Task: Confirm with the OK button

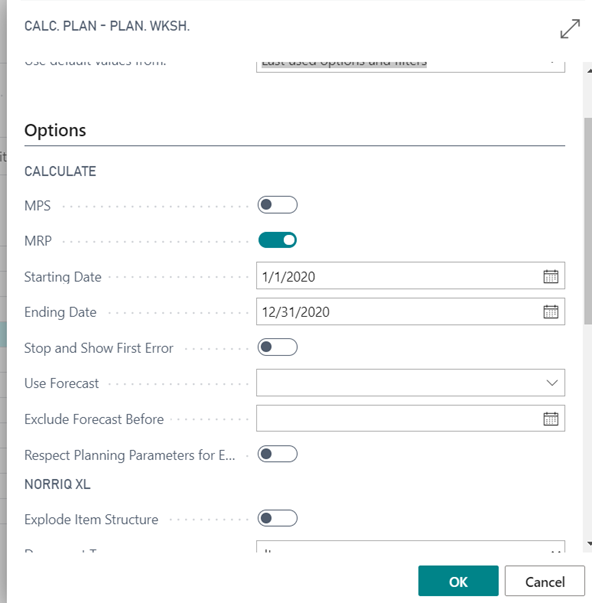Action: [x=458, y=581]
